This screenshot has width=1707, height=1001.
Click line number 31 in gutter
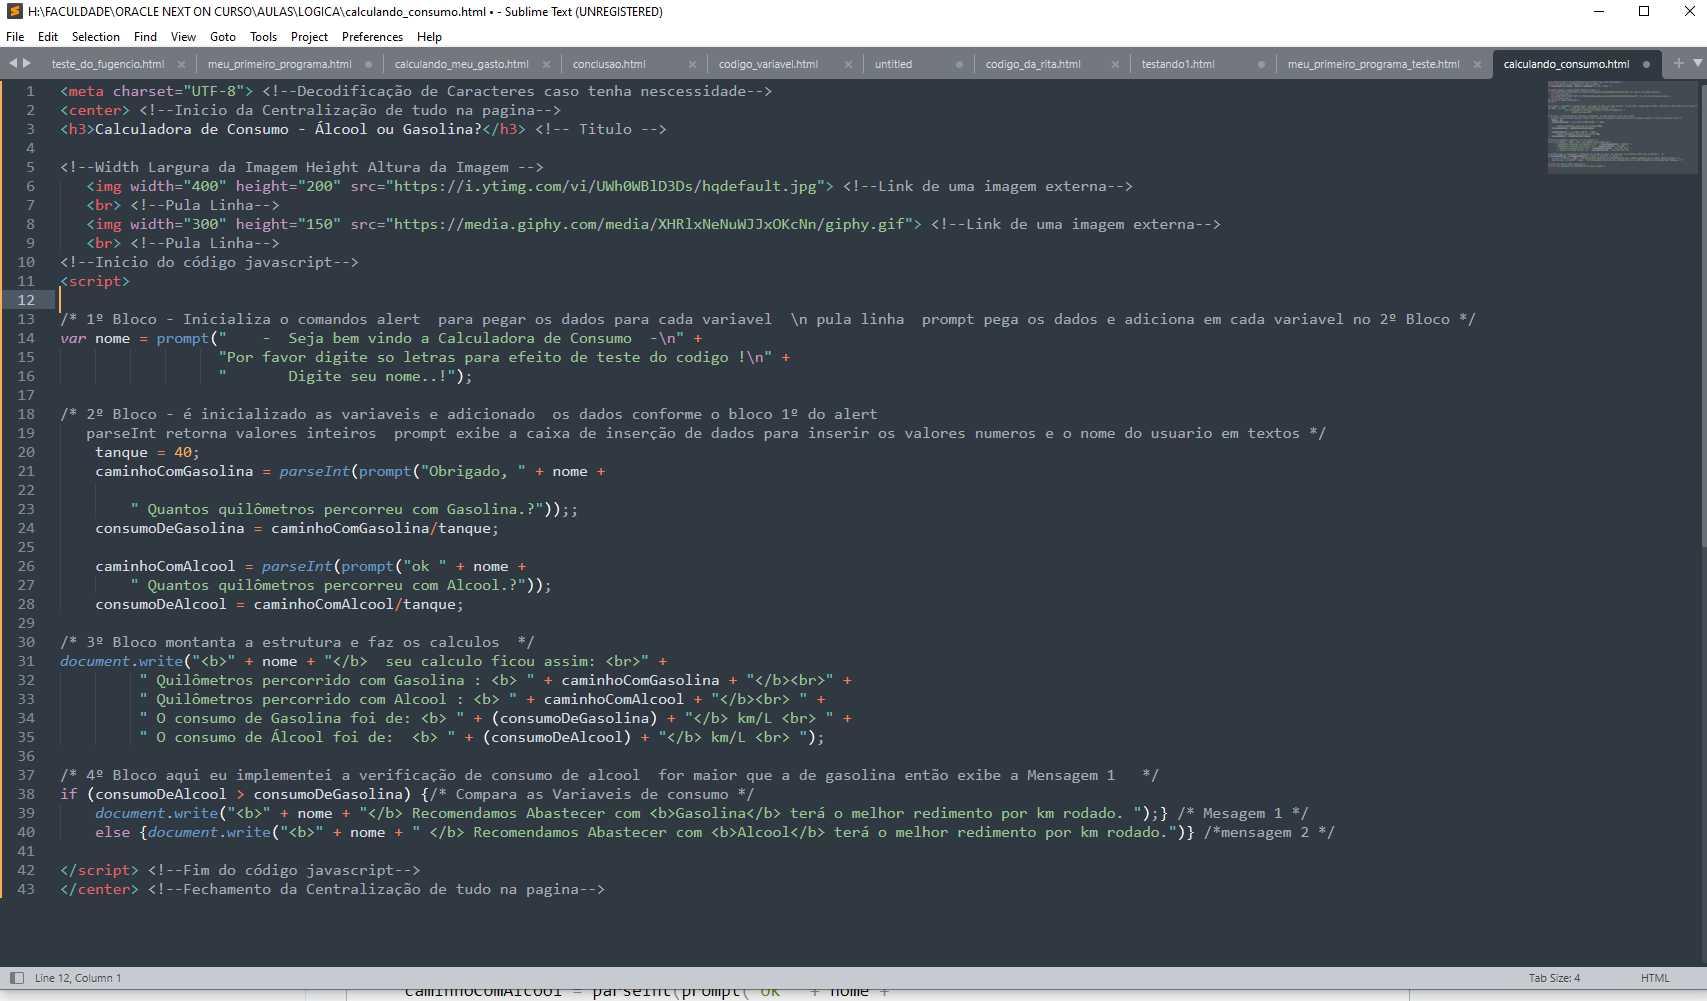(26, 661)
